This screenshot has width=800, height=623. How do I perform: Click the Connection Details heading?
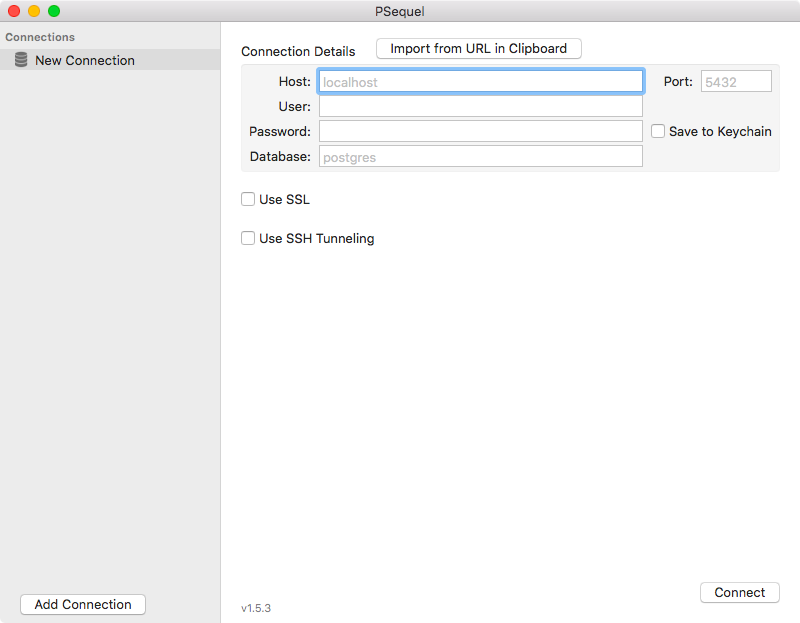click(298, 52)
